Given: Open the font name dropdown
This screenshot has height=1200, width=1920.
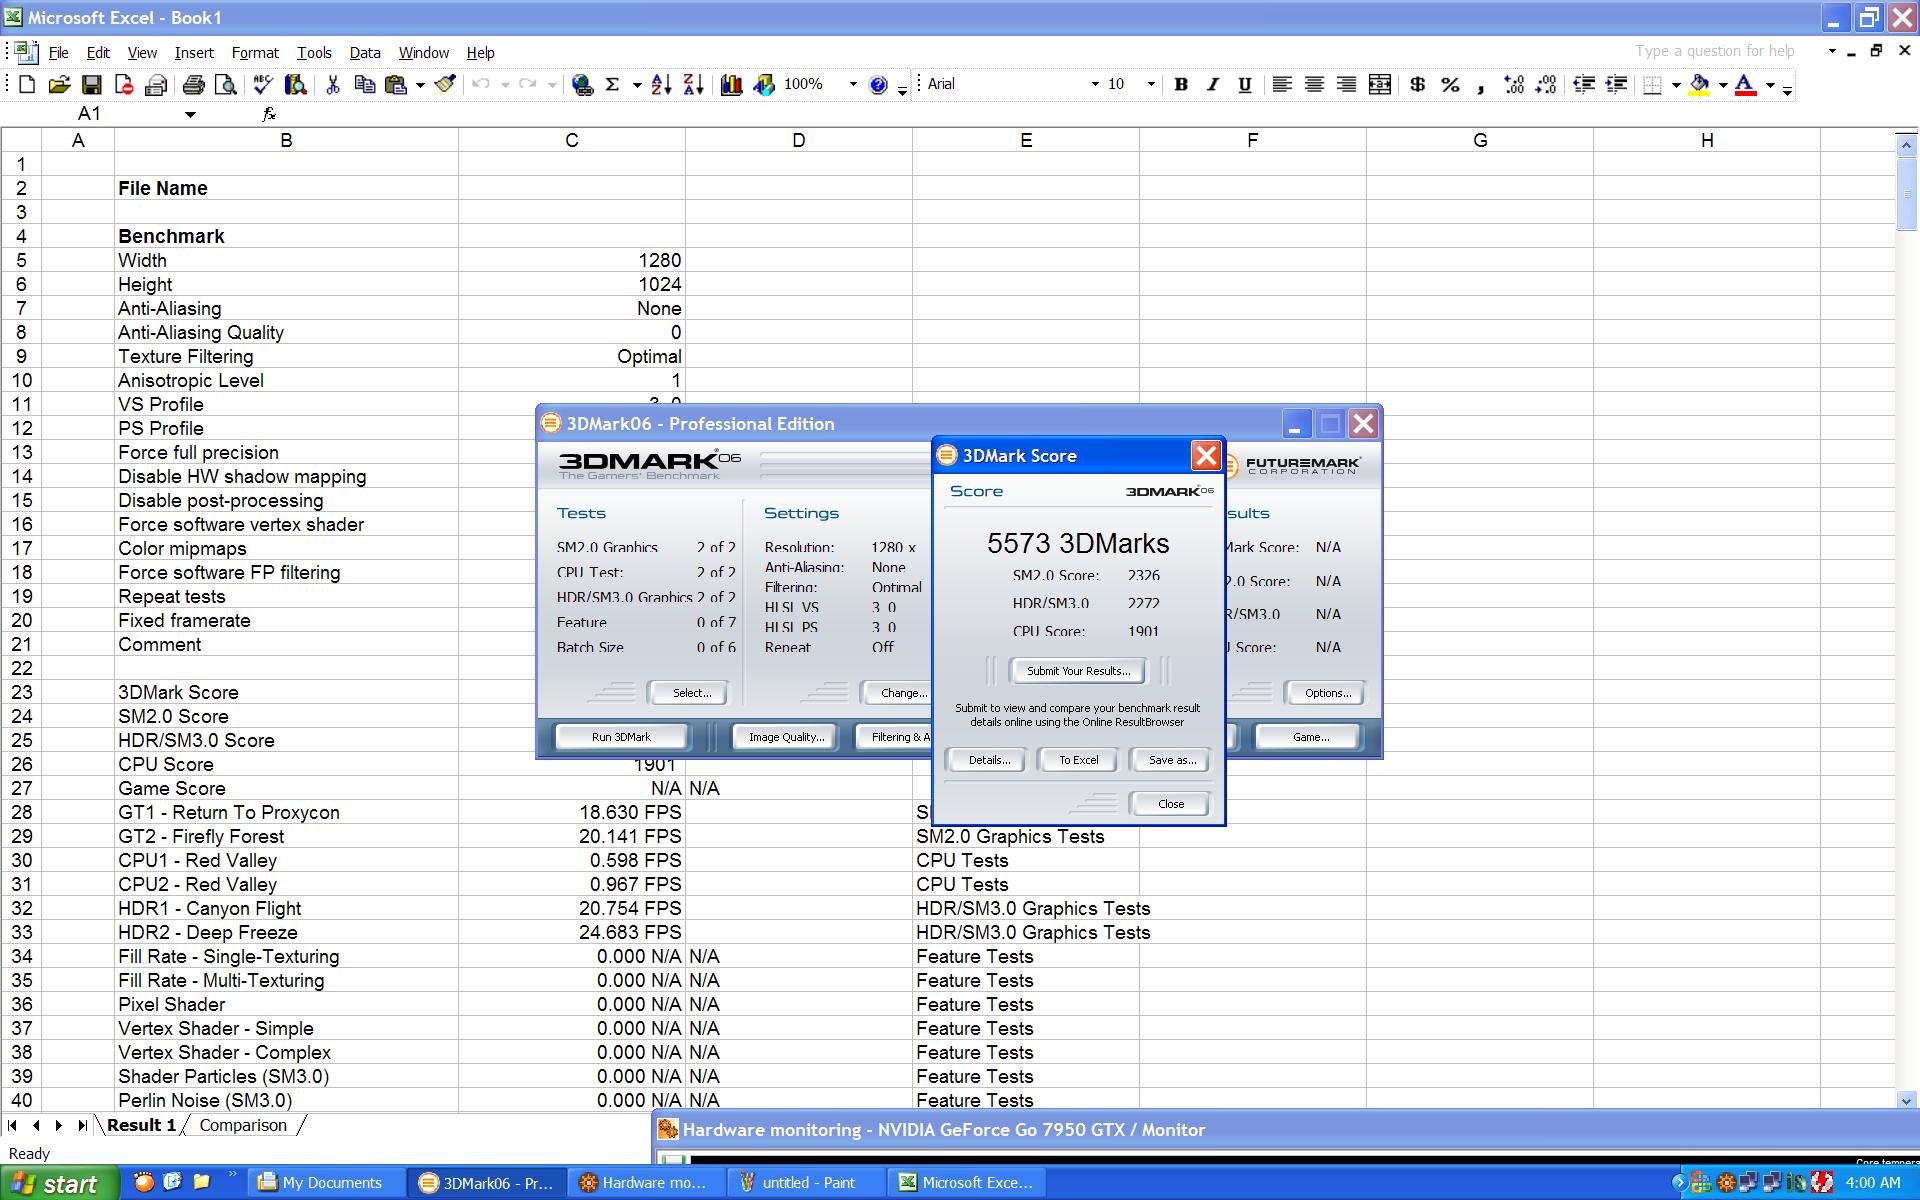Looking at the screenshot, I should pyautogui.click(x=1094, y=85).
